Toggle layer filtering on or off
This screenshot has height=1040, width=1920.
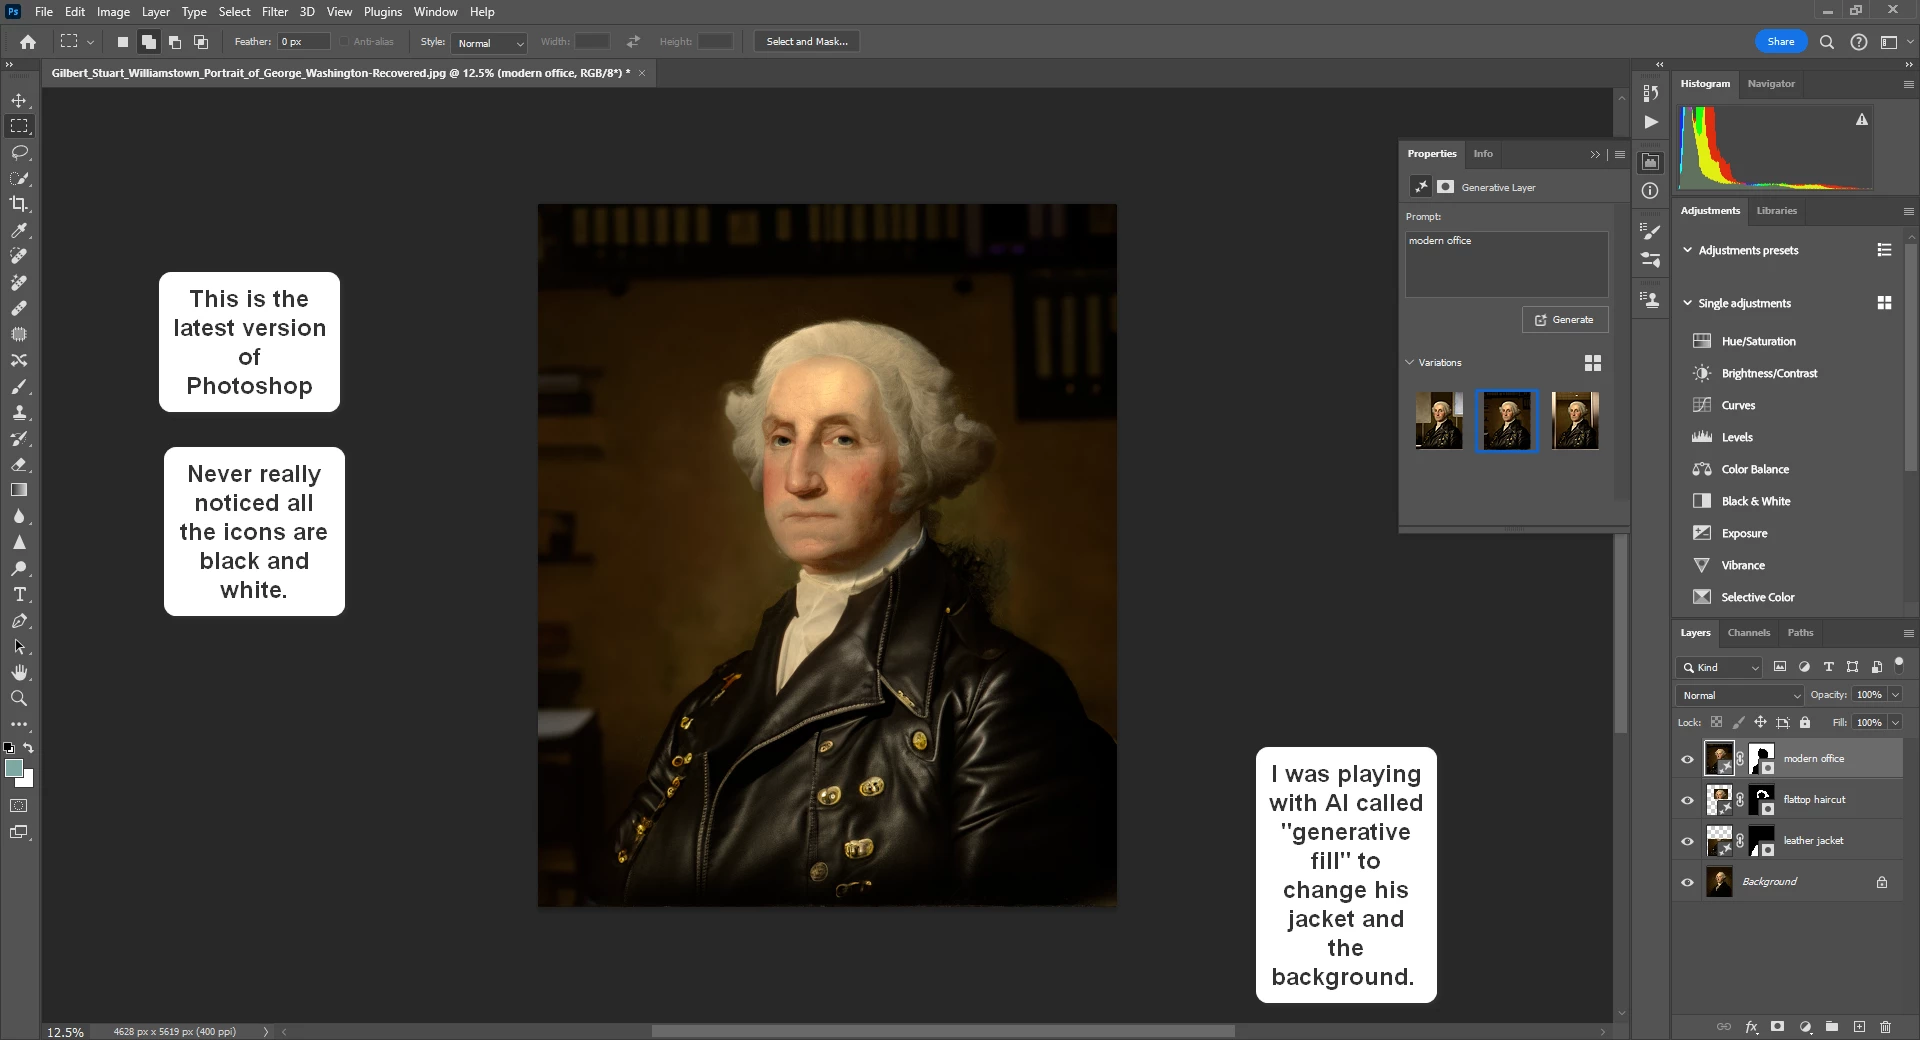coord(1899,665)
